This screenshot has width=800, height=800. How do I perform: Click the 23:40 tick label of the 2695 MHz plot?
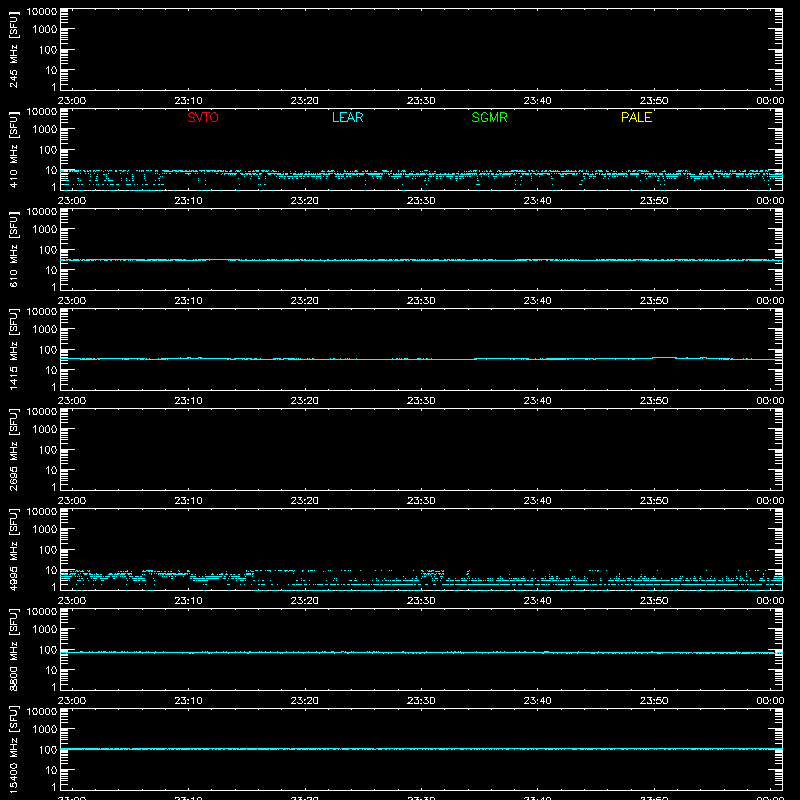[537, 501]
